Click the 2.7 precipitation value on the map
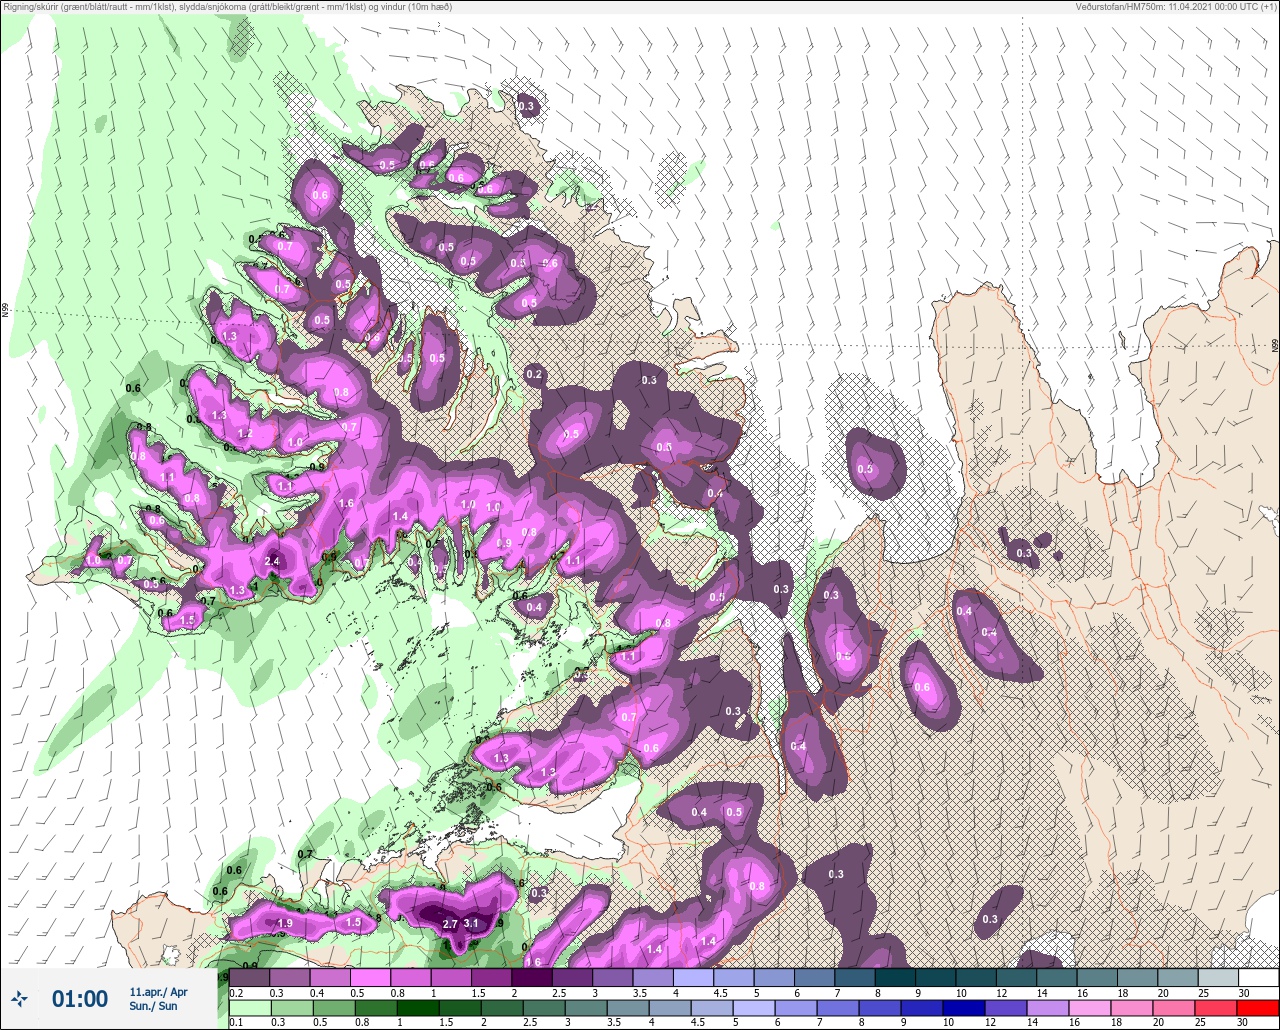1280x1030 pixels. coord(450,924)
